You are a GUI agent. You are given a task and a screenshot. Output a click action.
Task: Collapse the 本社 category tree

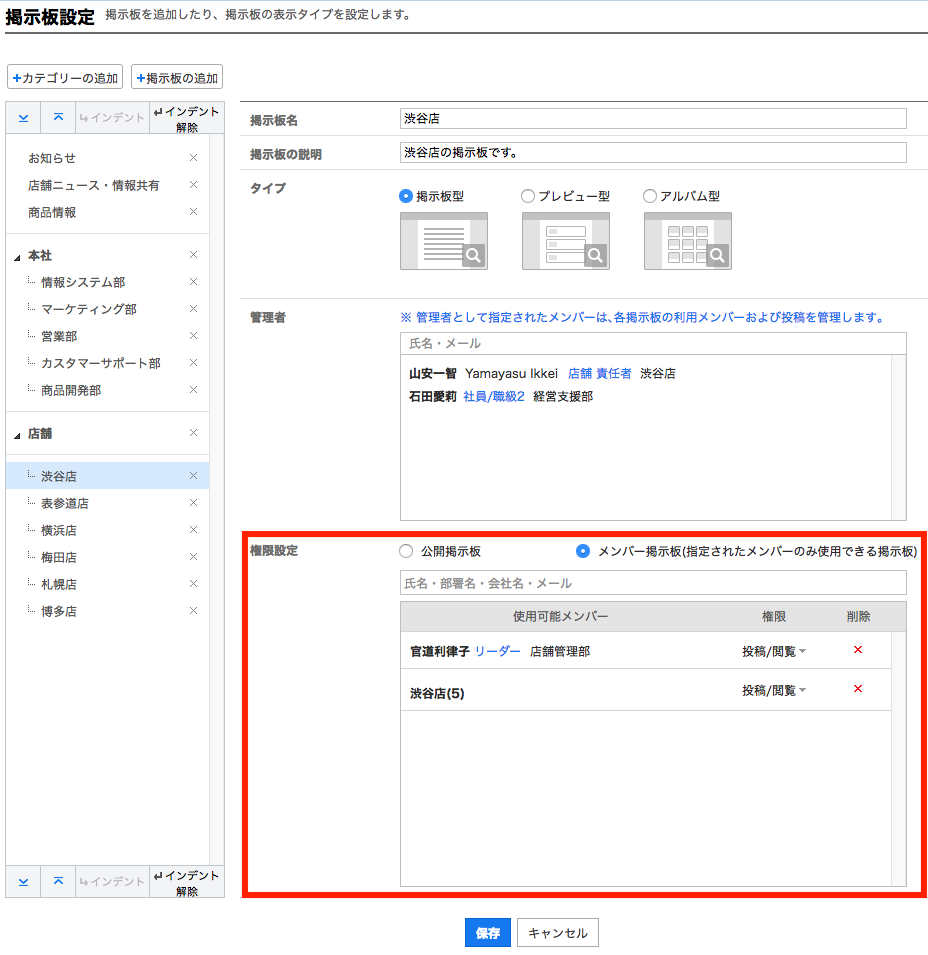click(x=17, y=258)
